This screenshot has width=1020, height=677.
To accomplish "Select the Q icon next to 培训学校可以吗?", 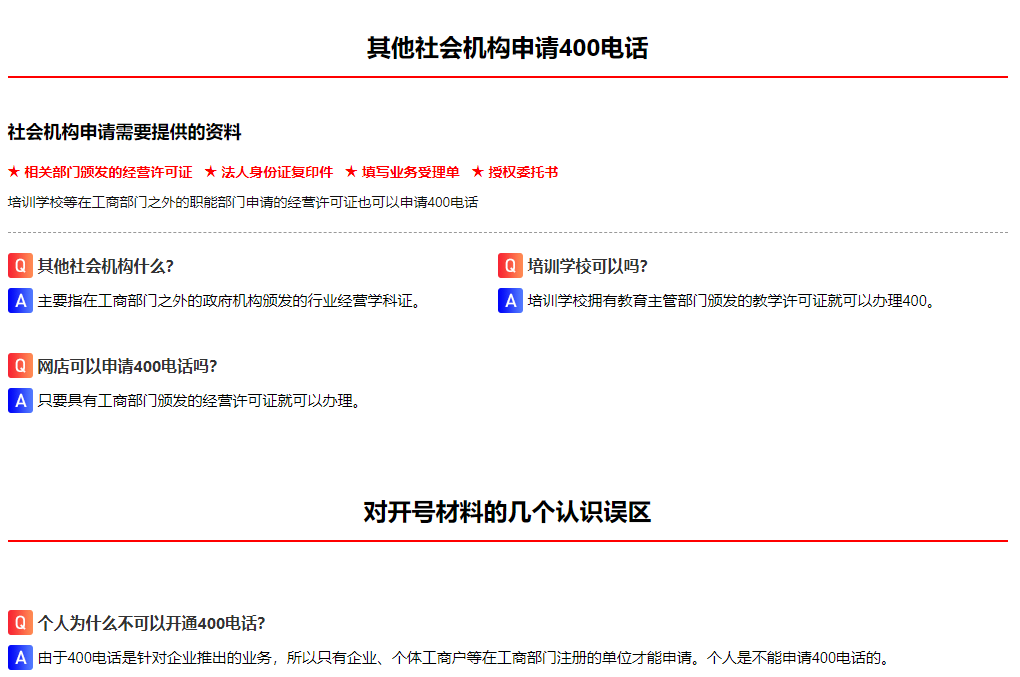I will (x=510, y=266).
